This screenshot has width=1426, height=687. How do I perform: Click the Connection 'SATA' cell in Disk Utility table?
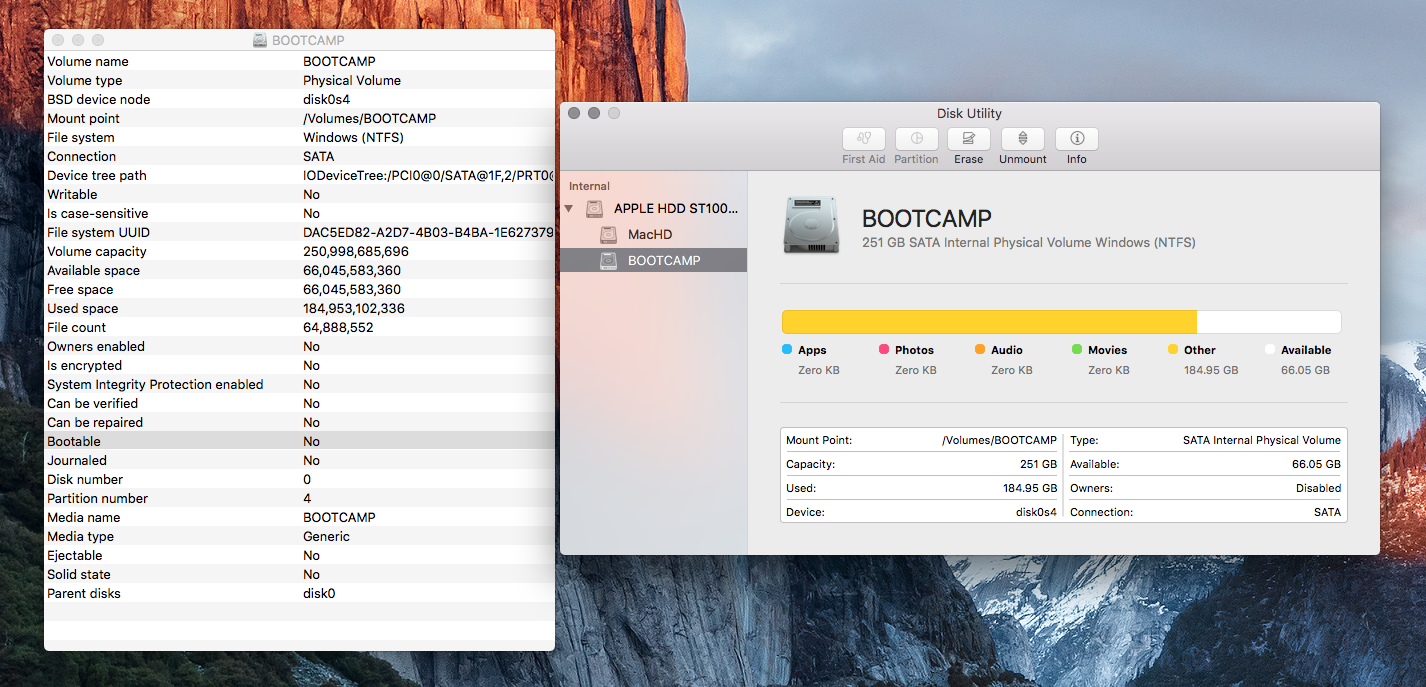point(1327,513)
